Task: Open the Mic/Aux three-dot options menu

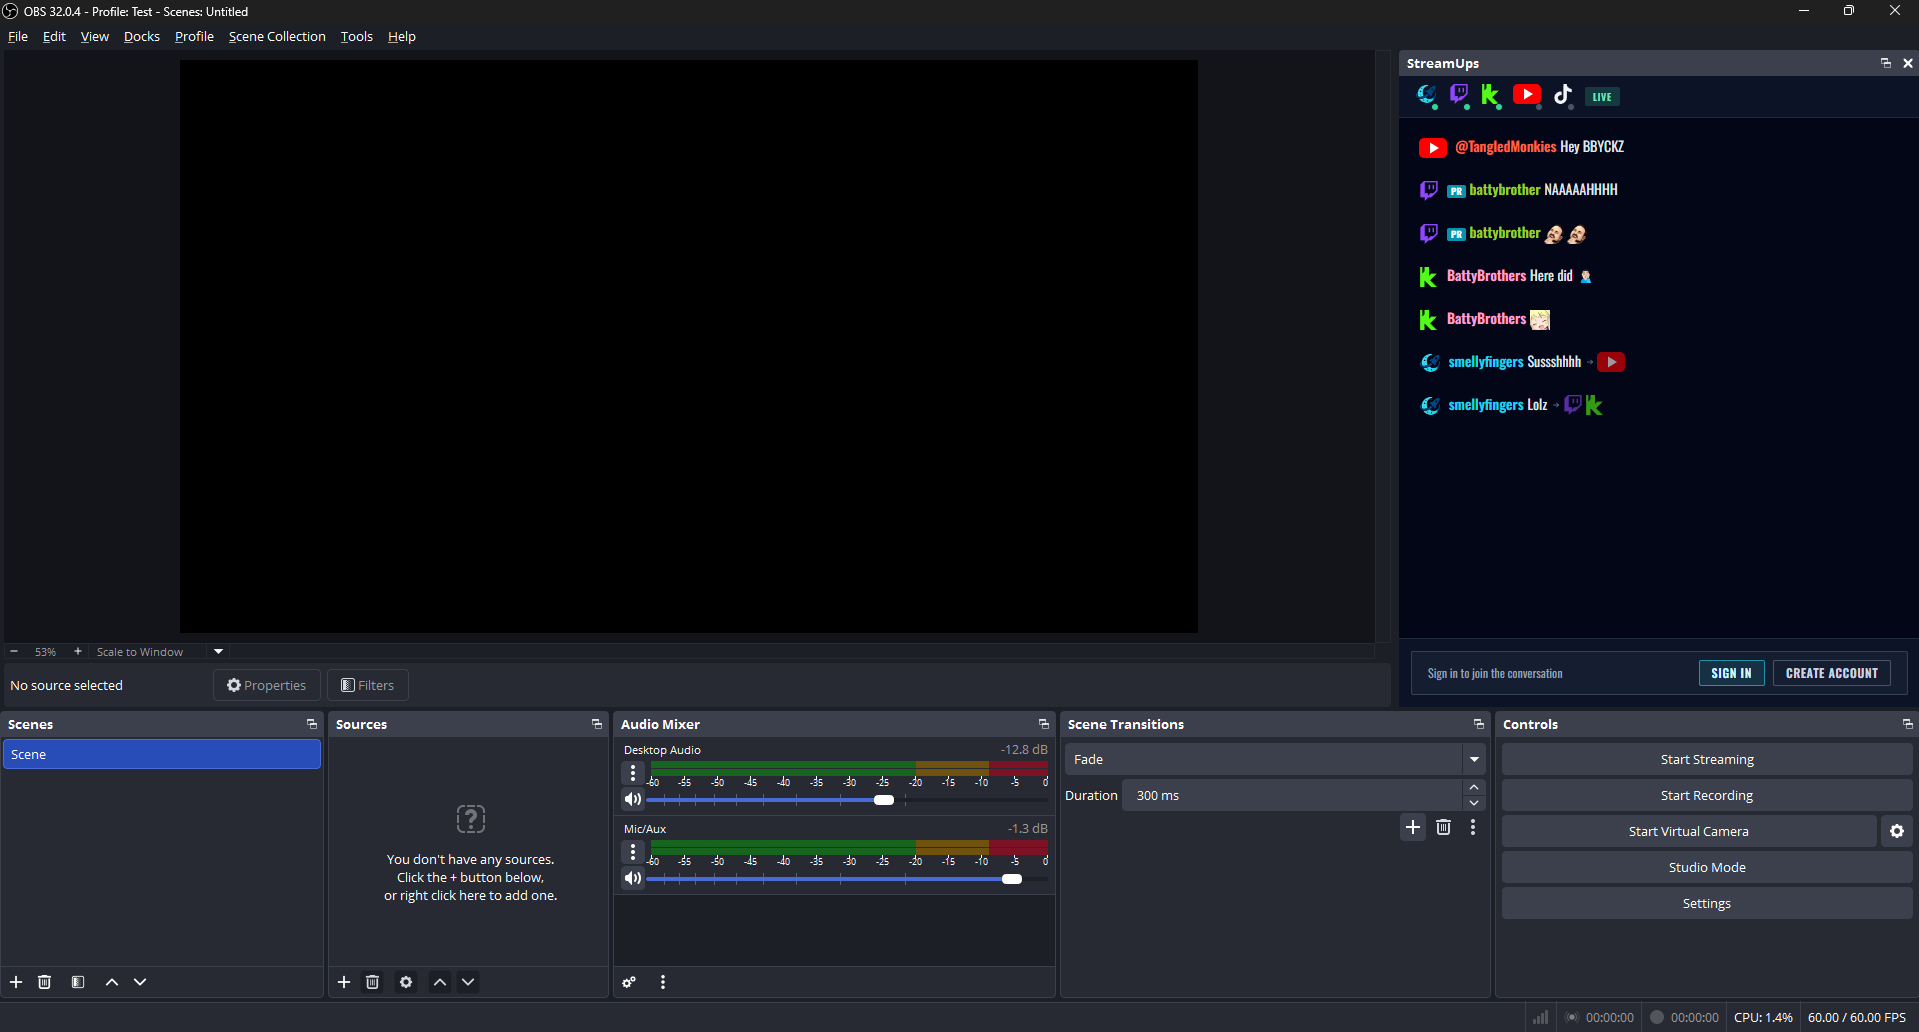Action: coord(633,852)
